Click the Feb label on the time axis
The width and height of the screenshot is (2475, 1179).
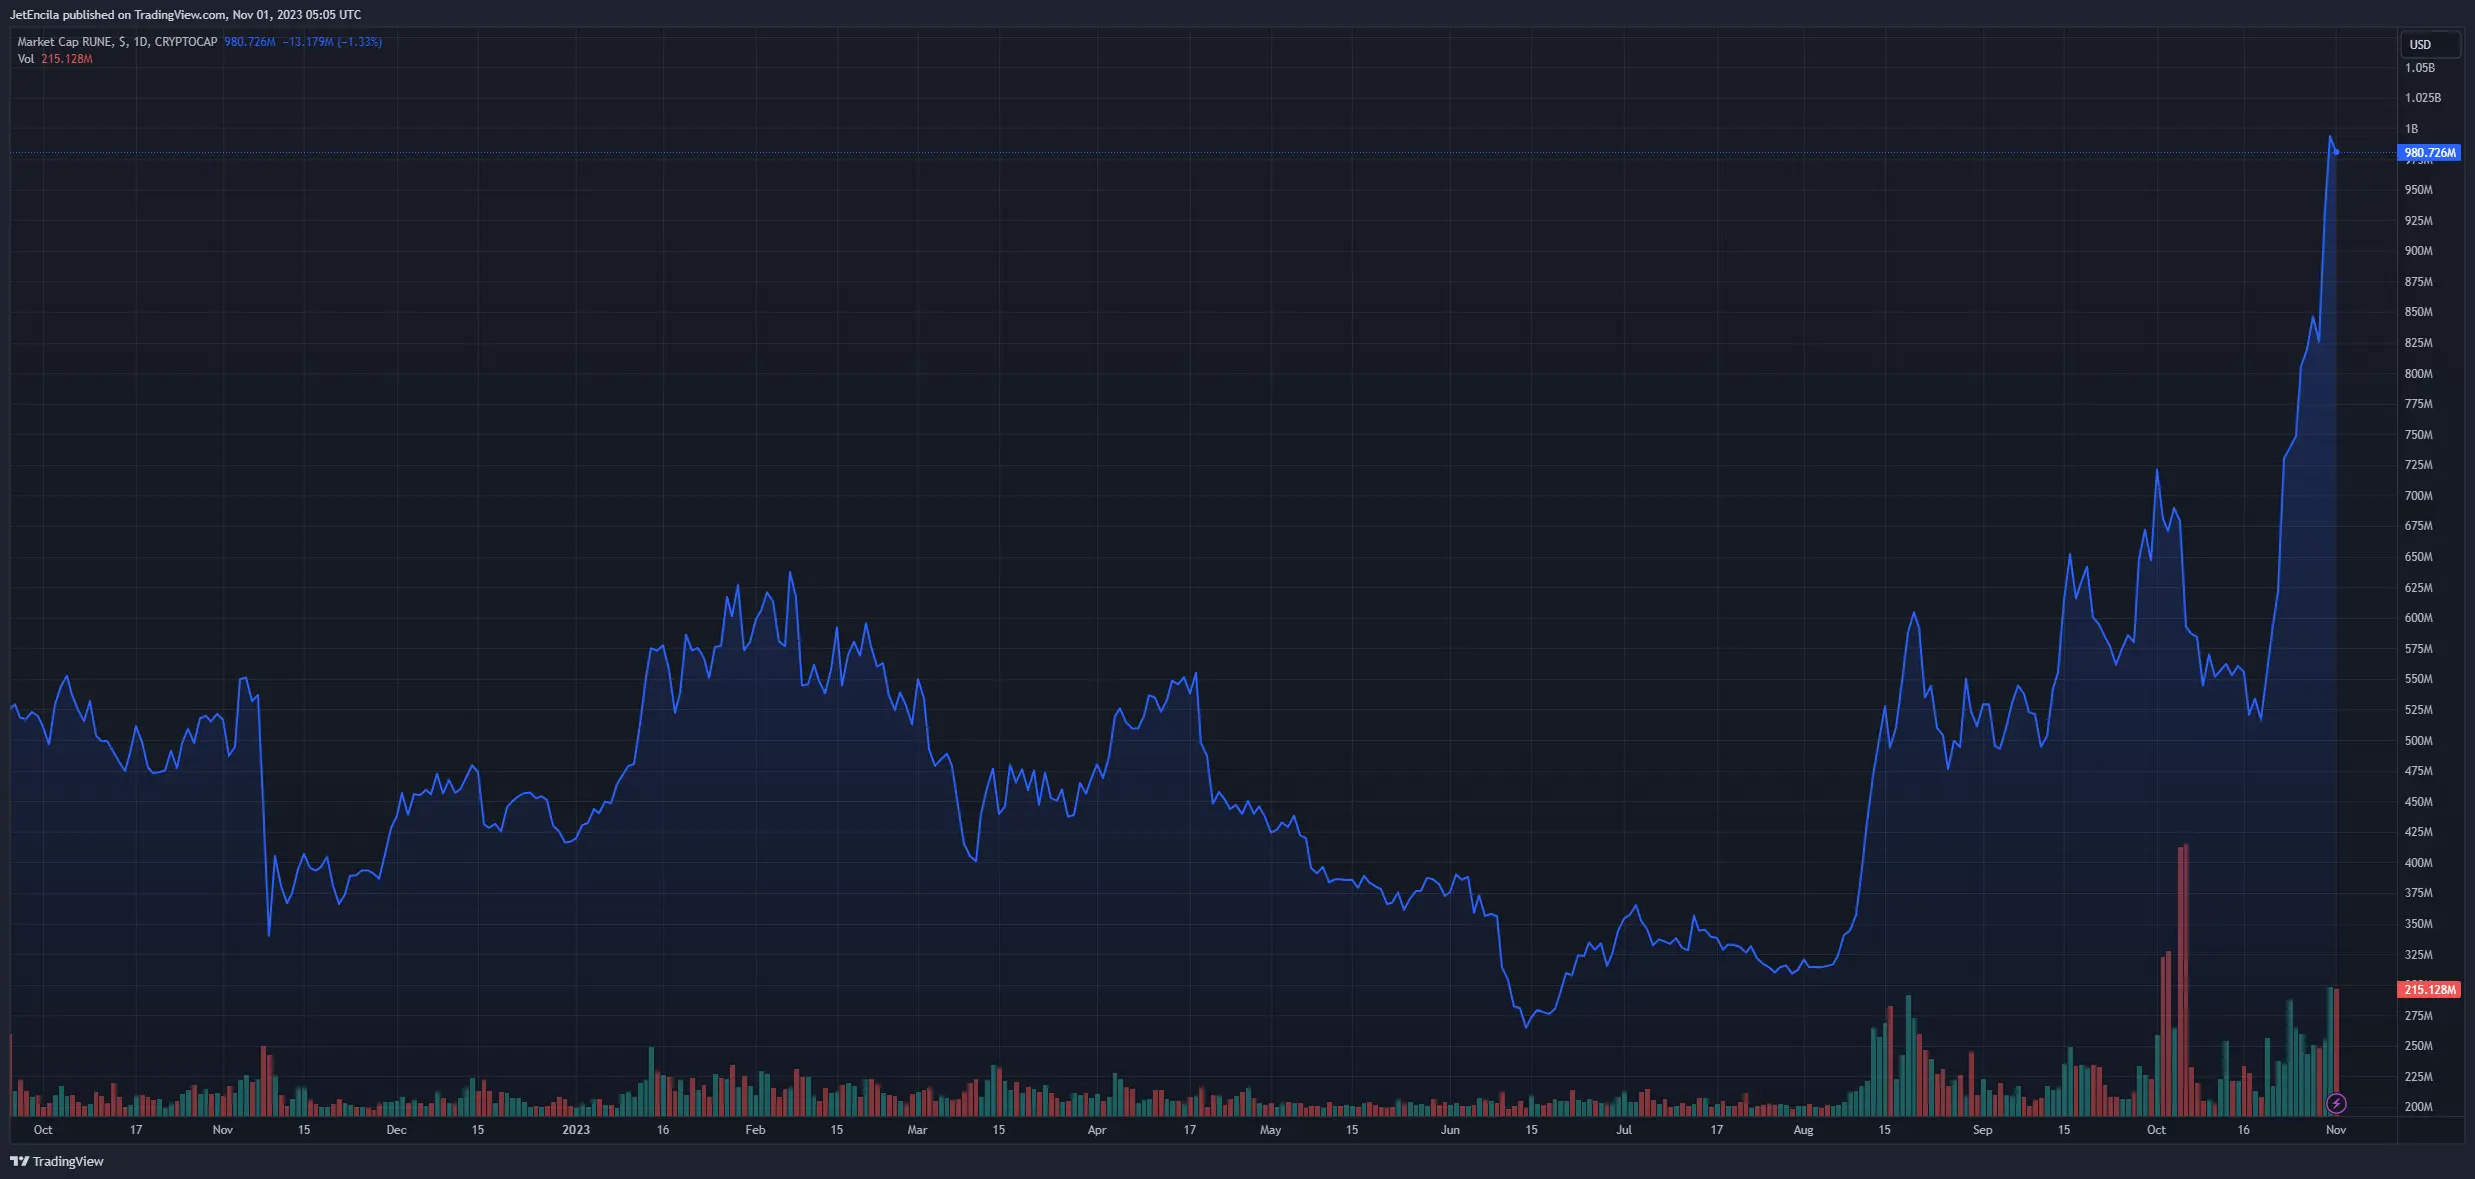(x=755, y=1130)
